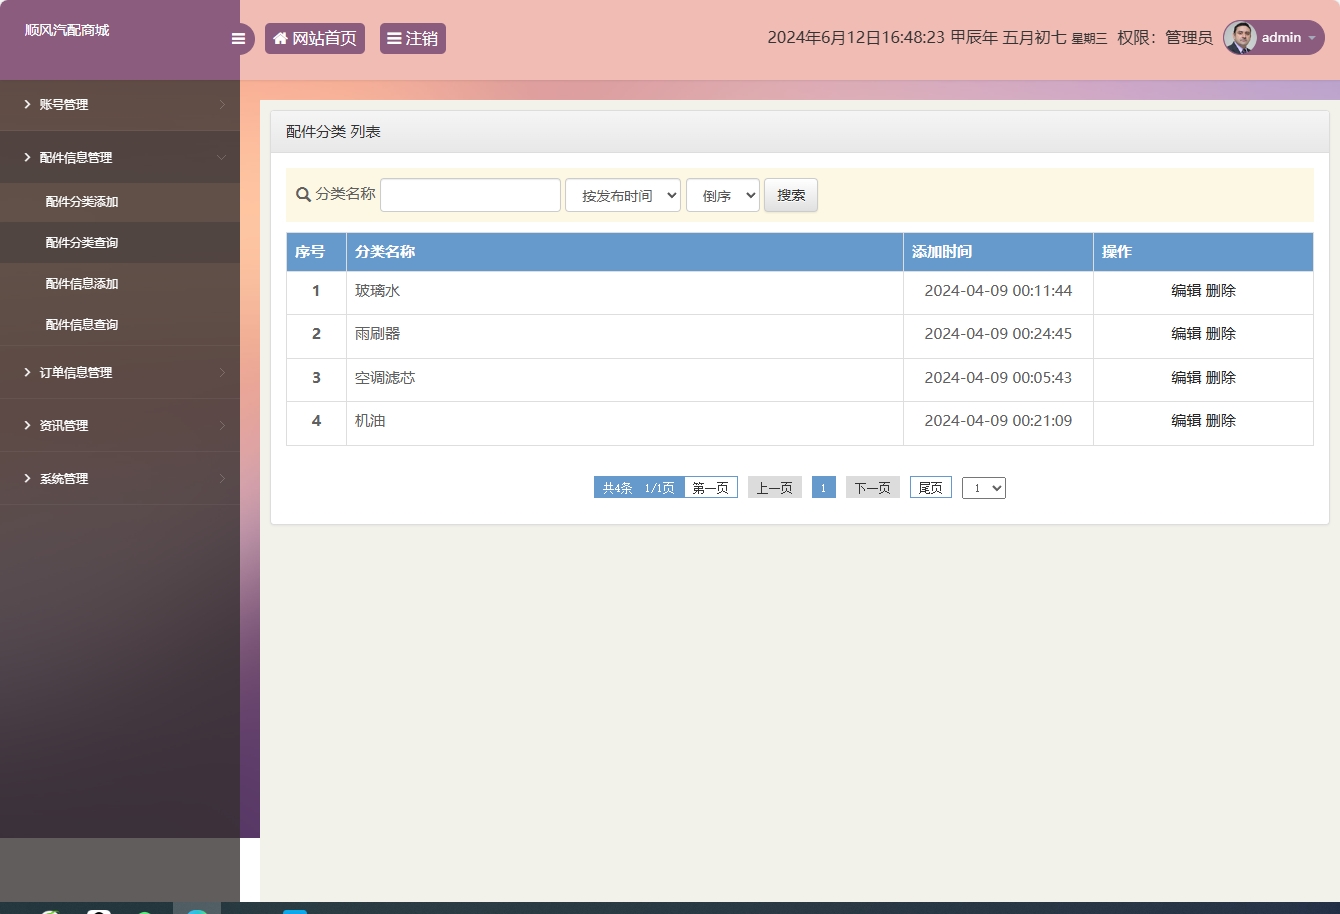Open the 按发布时间 sort dropdown

click(622, 195)
